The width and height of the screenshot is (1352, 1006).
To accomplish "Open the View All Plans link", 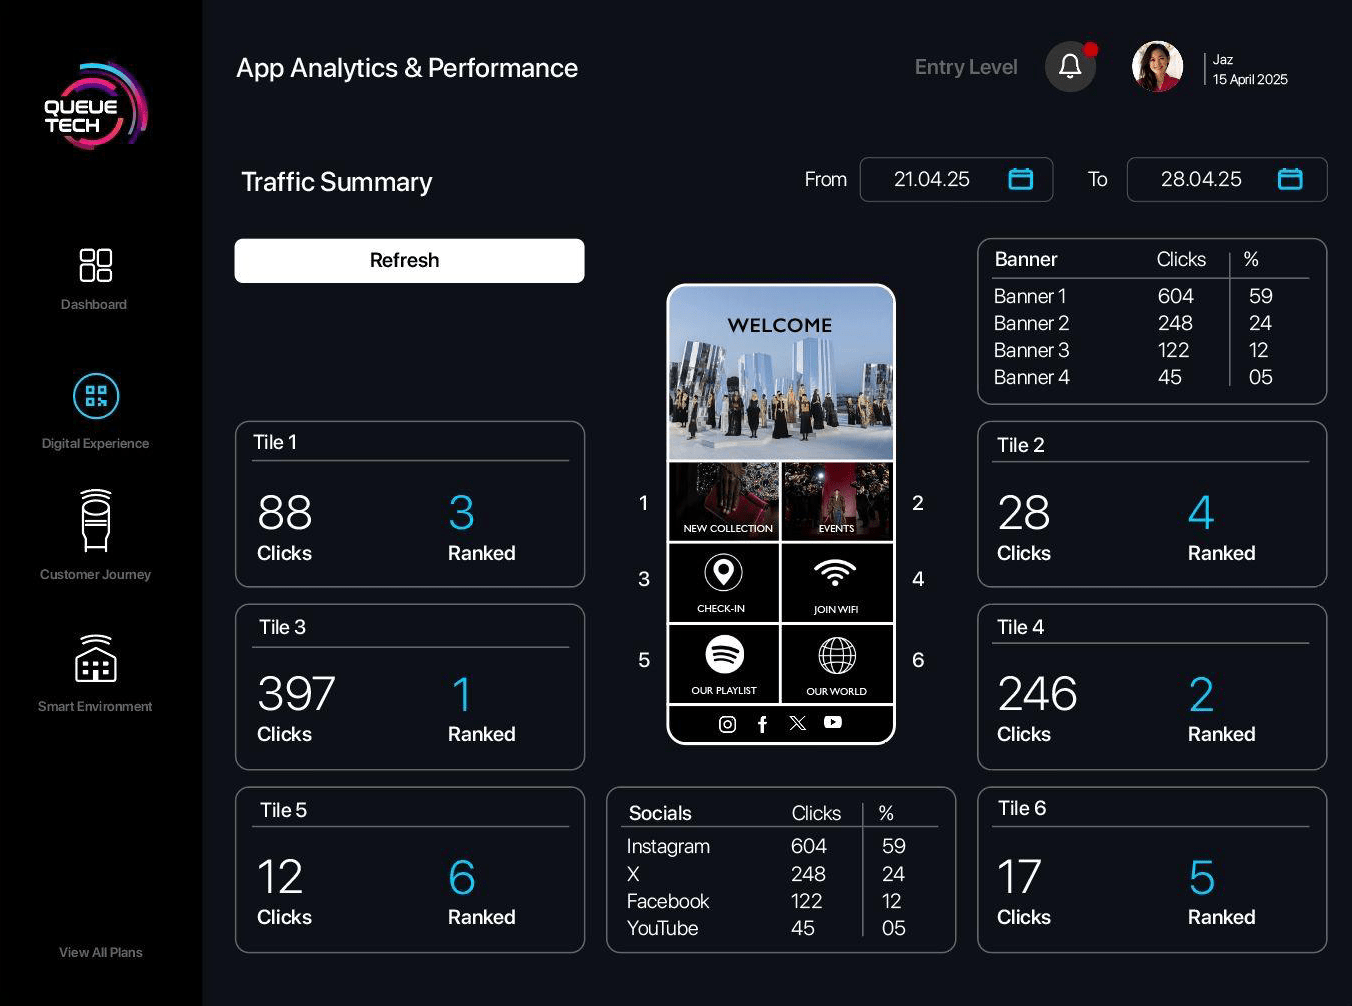I will (x=100, y=952).
